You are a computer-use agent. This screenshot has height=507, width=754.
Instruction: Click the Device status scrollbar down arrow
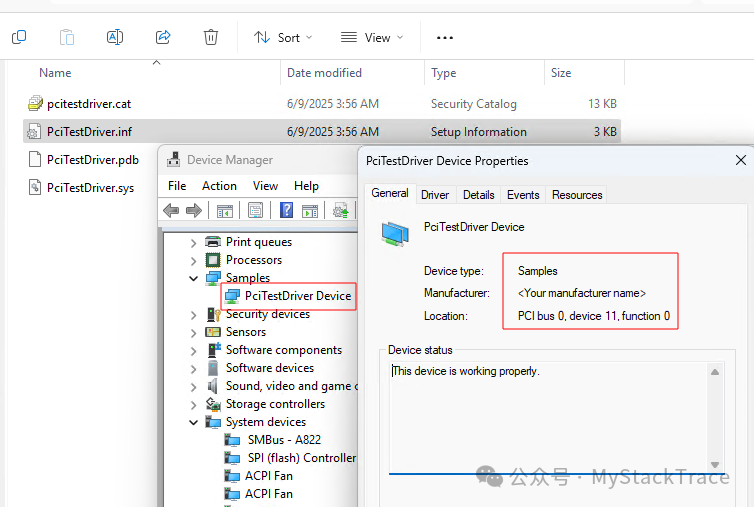pos(715,465)
